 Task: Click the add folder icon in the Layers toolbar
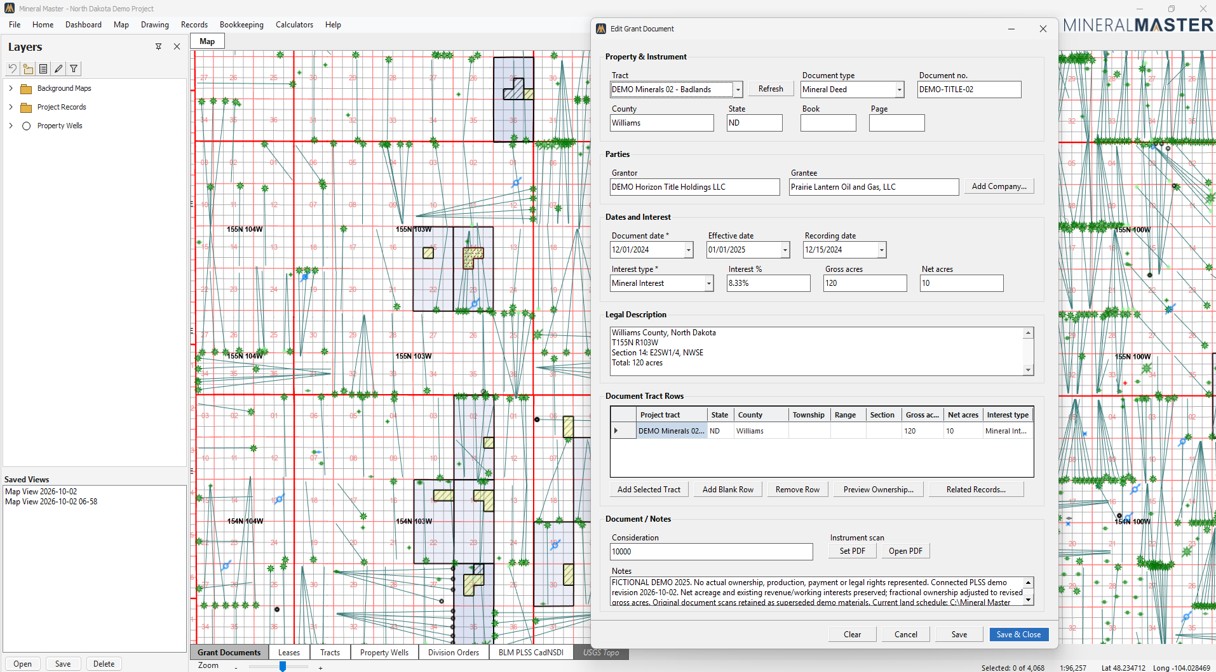tap(28, 69)
